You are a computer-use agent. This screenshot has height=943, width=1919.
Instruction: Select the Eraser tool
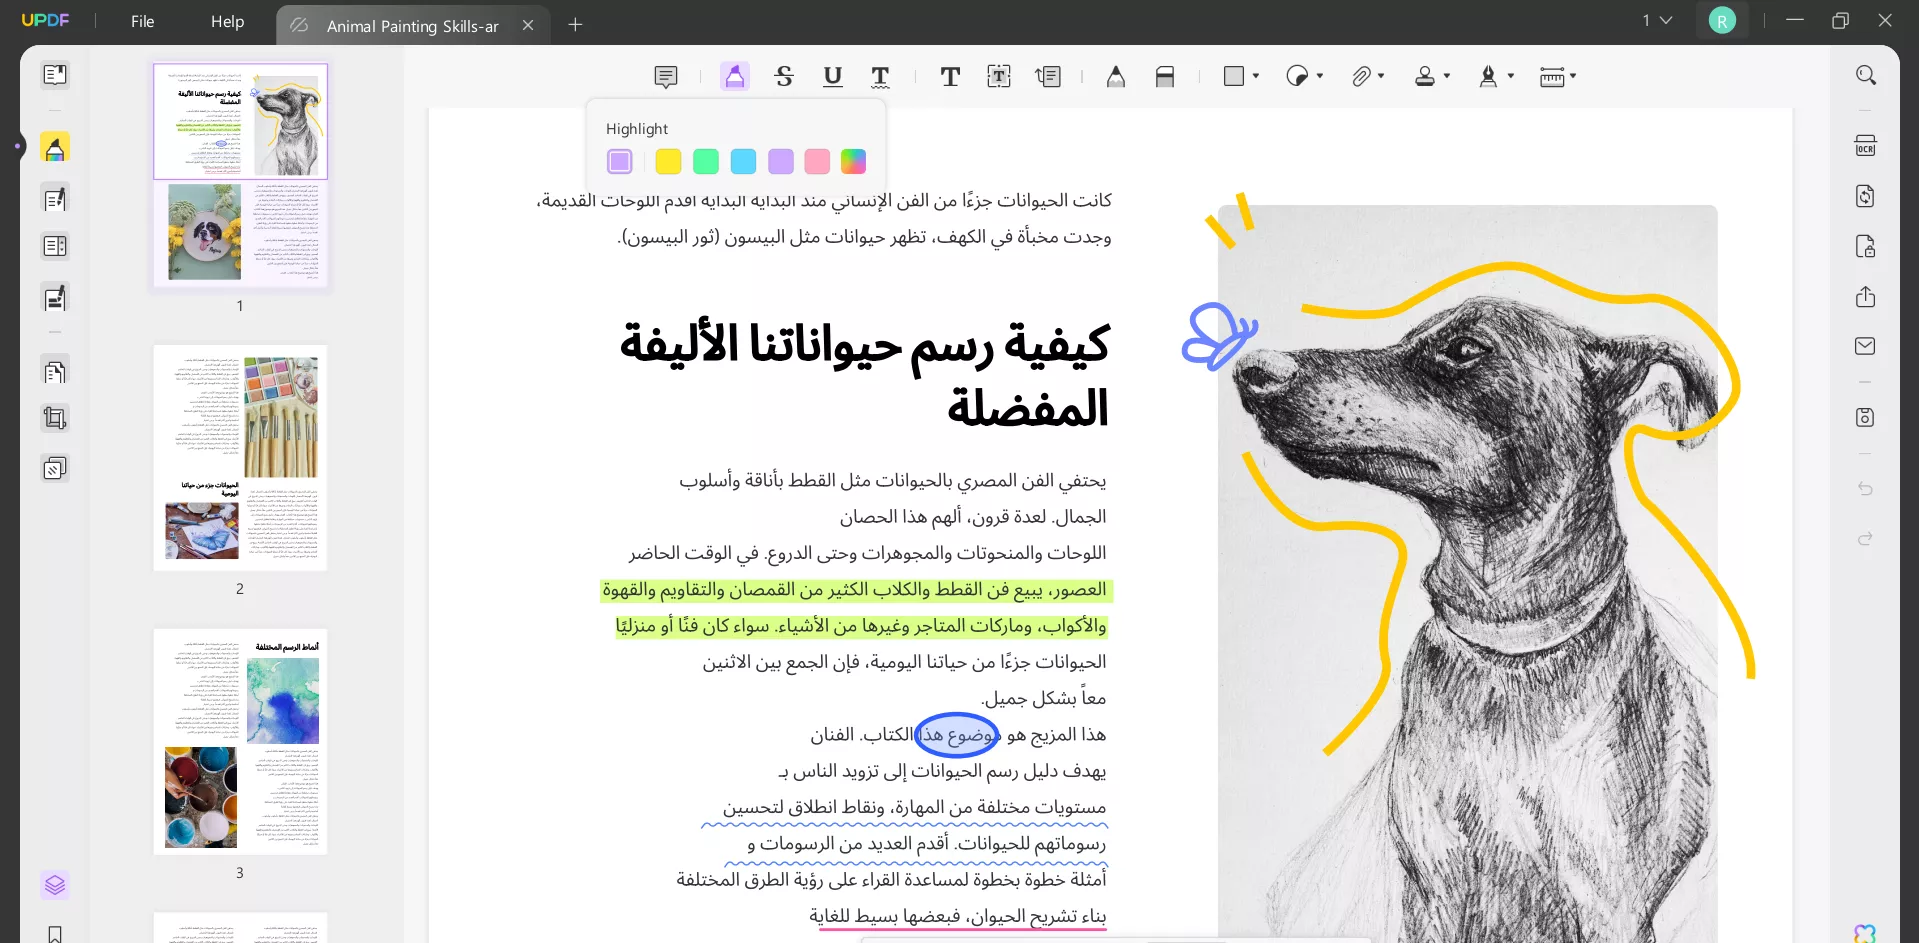coord(1166,76)
